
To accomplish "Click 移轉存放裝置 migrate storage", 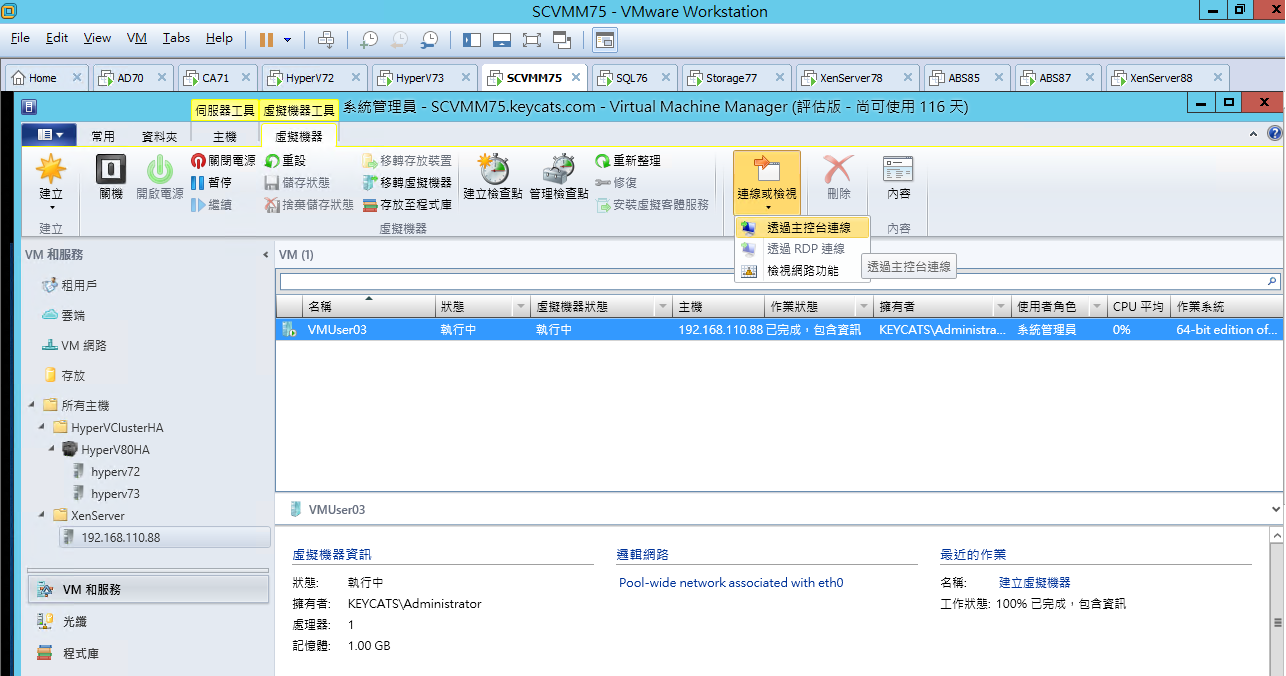I will (407, 160).
